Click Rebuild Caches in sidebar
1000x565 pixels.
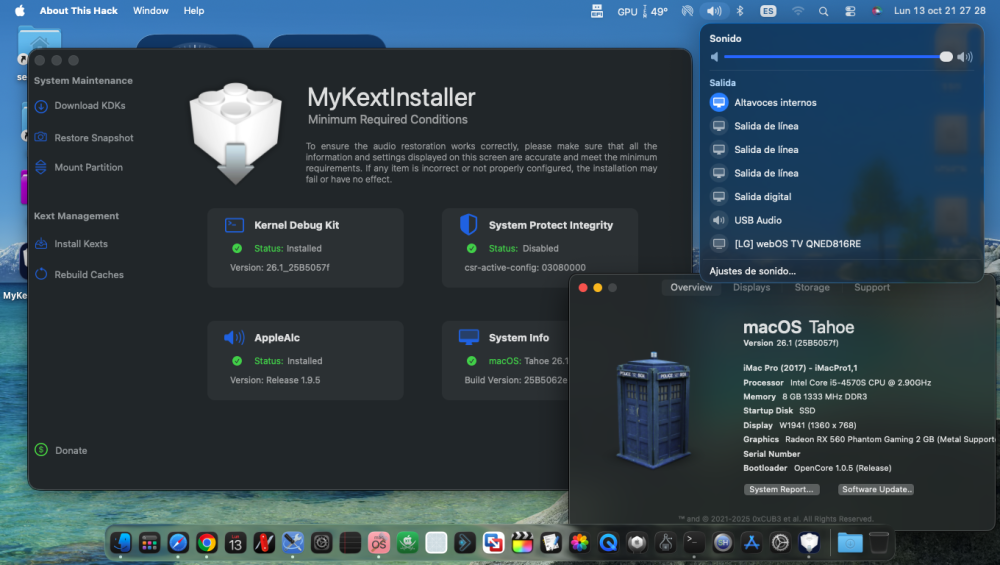coord(79,274)
